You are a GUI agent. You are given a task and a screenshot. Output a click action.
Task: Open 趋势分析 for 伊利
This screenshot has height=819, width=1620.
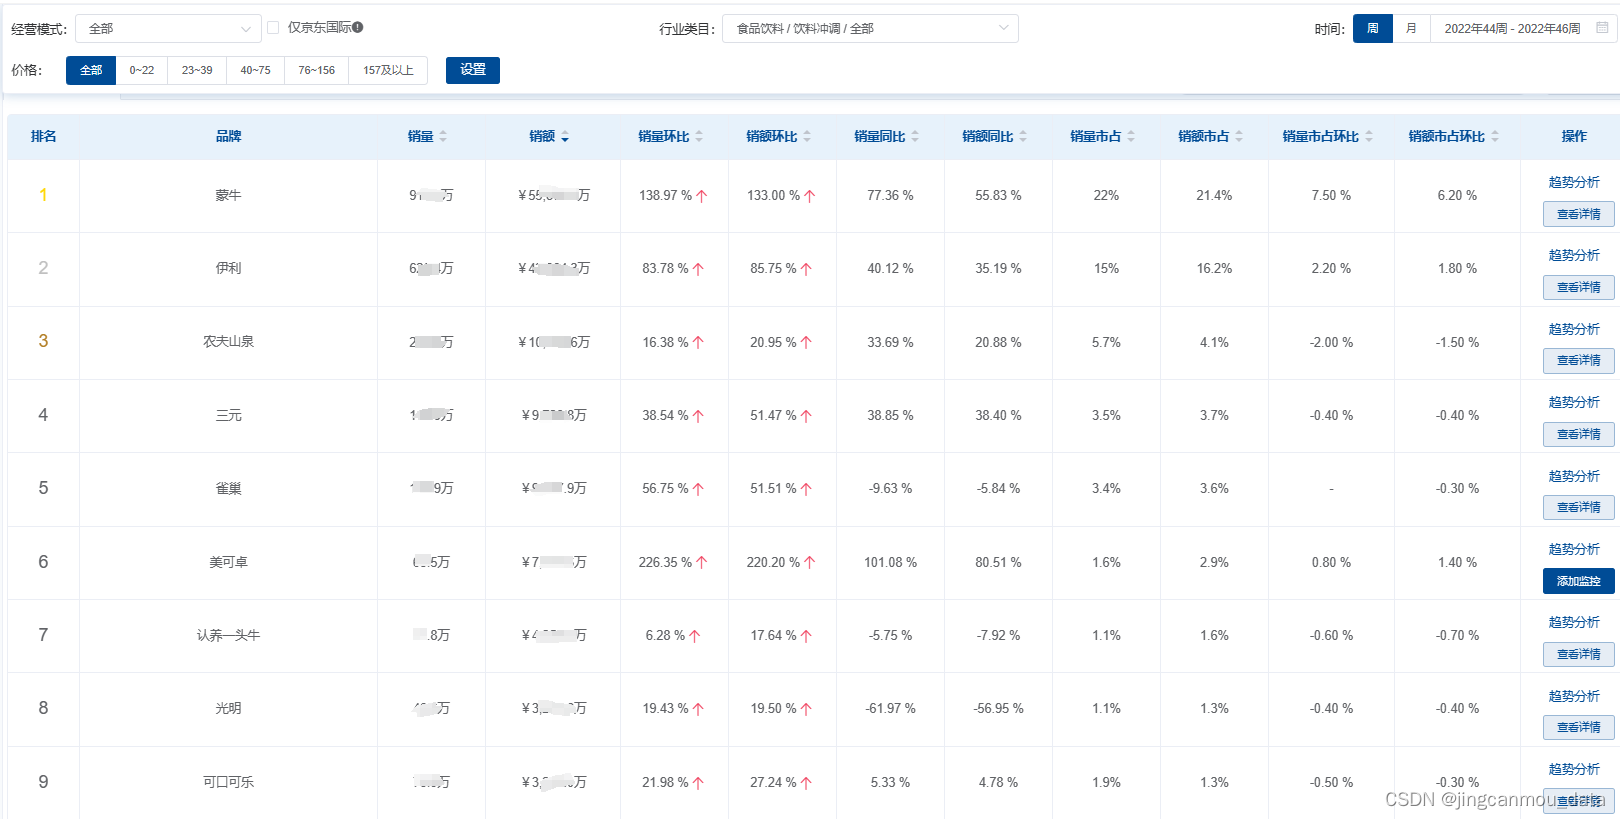coord(1574,255)
